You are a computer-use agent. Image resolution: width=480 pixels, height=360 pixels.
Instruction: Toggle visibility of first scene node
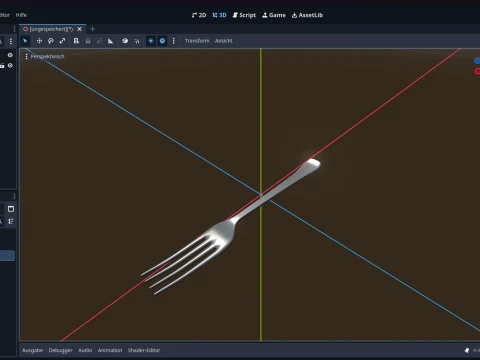tap(10, 55)
